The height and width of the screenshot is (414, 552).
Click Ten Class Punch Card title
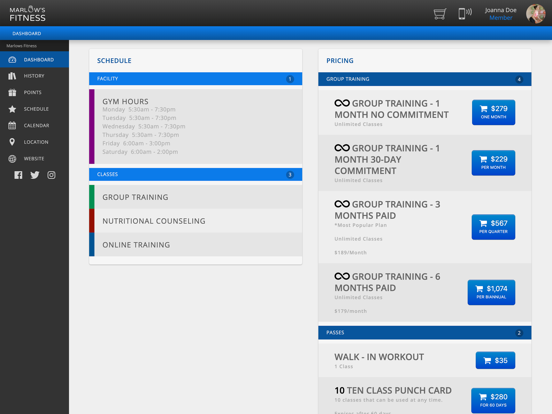[x=393, y=390]
